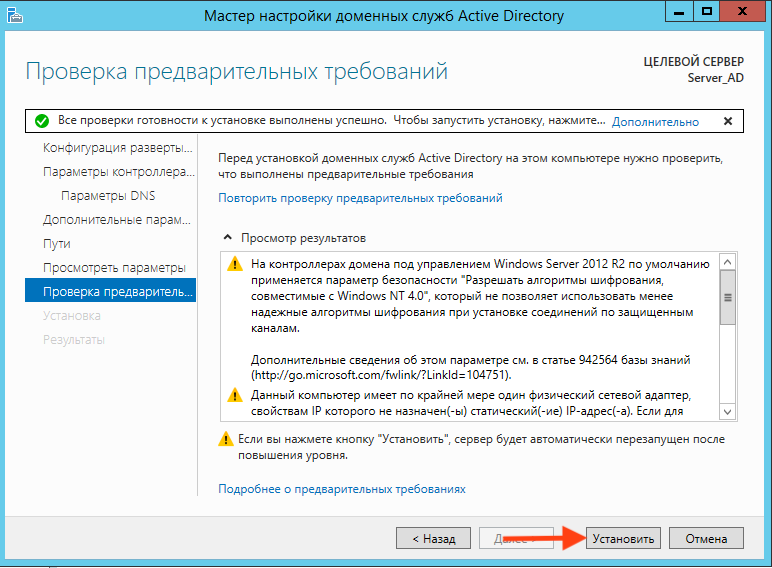Image resolution: width=772 pixels, height=568 pixels.
Task: Click Повторить проверку предварительных требований link
Action: coord(360,198)
